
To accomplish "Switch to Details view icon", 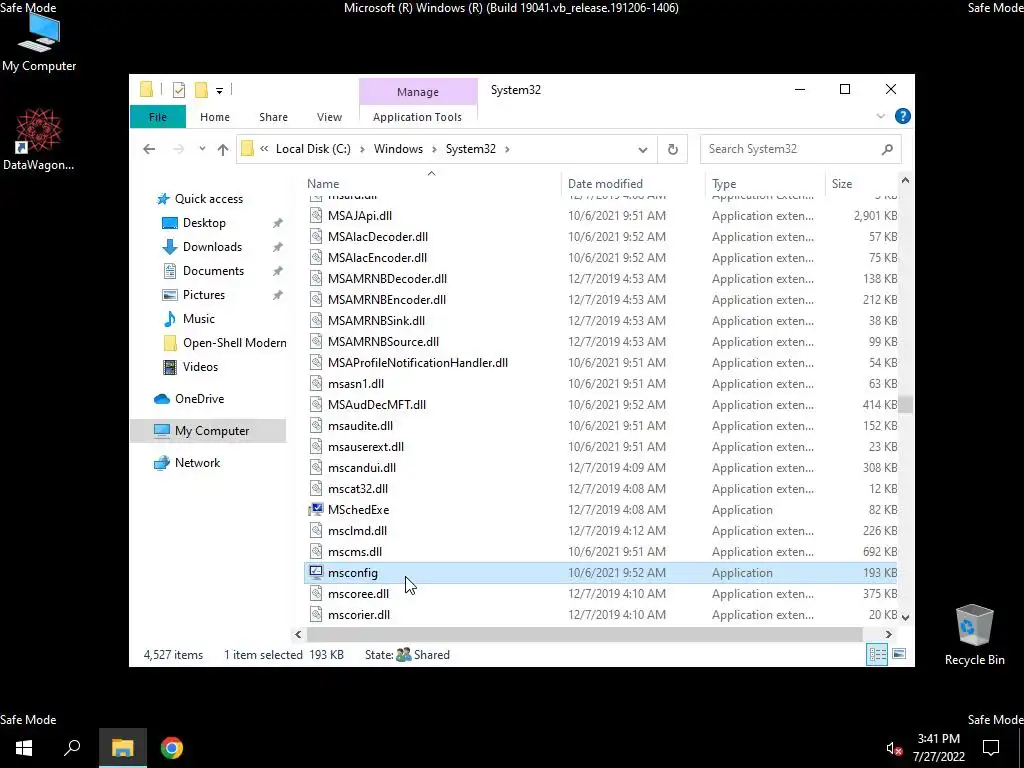I will 876,654.
